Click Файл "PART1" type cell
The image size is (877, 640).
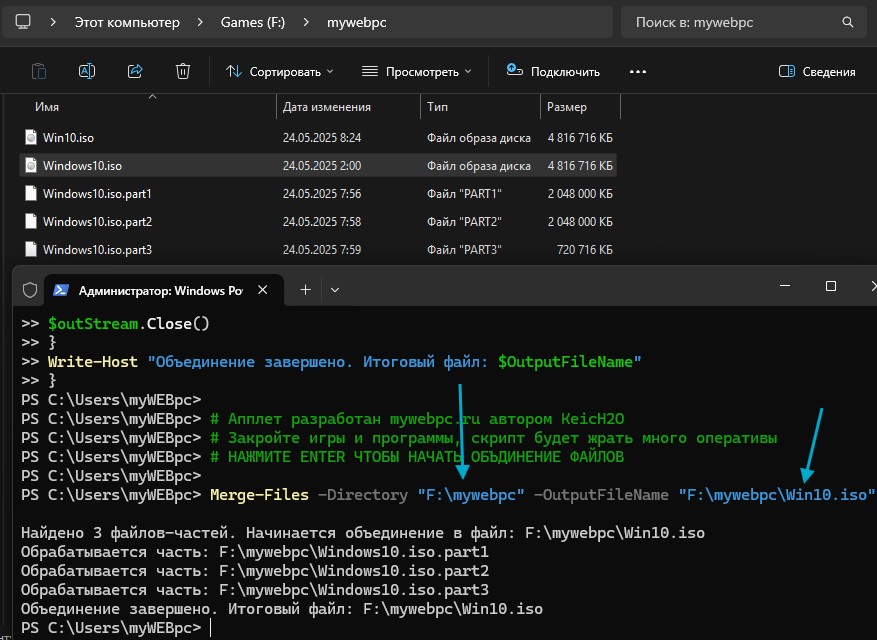(x=464, y=194)
